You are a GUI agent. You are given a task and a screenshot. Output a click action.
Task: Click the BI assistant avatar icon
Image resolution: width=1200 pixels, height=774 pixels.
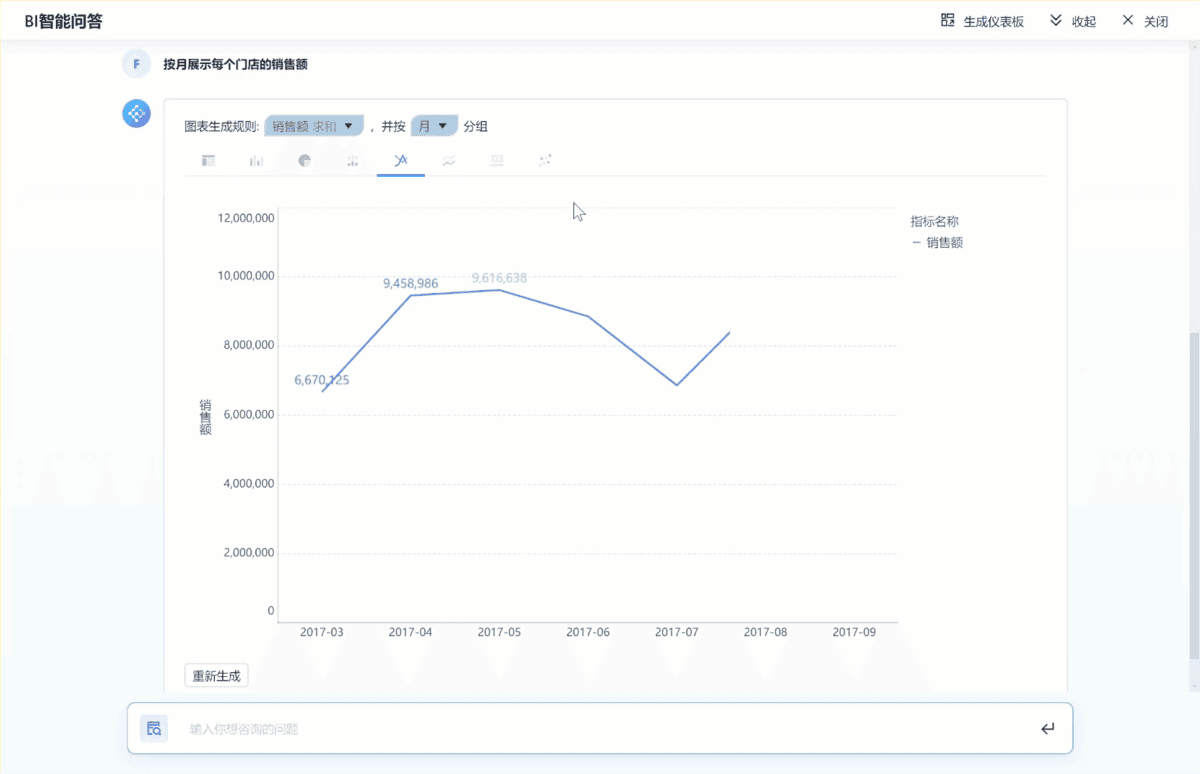point(136,114)
